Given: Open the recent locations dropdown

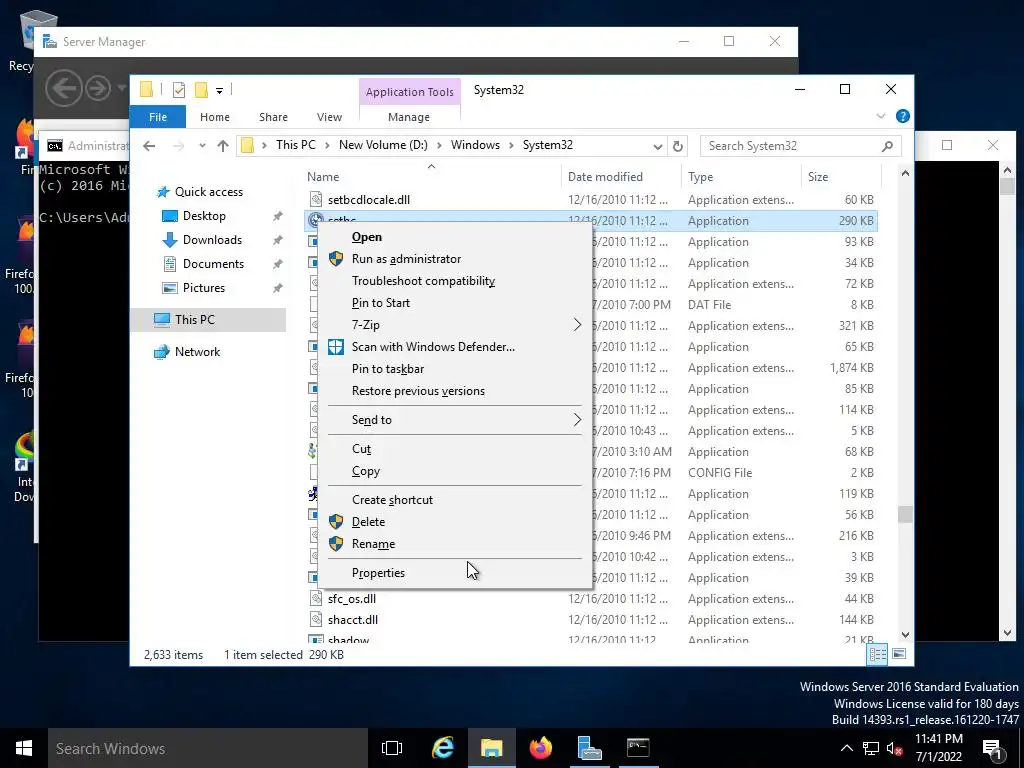Looking at the screenshot, I should [202, 146].
